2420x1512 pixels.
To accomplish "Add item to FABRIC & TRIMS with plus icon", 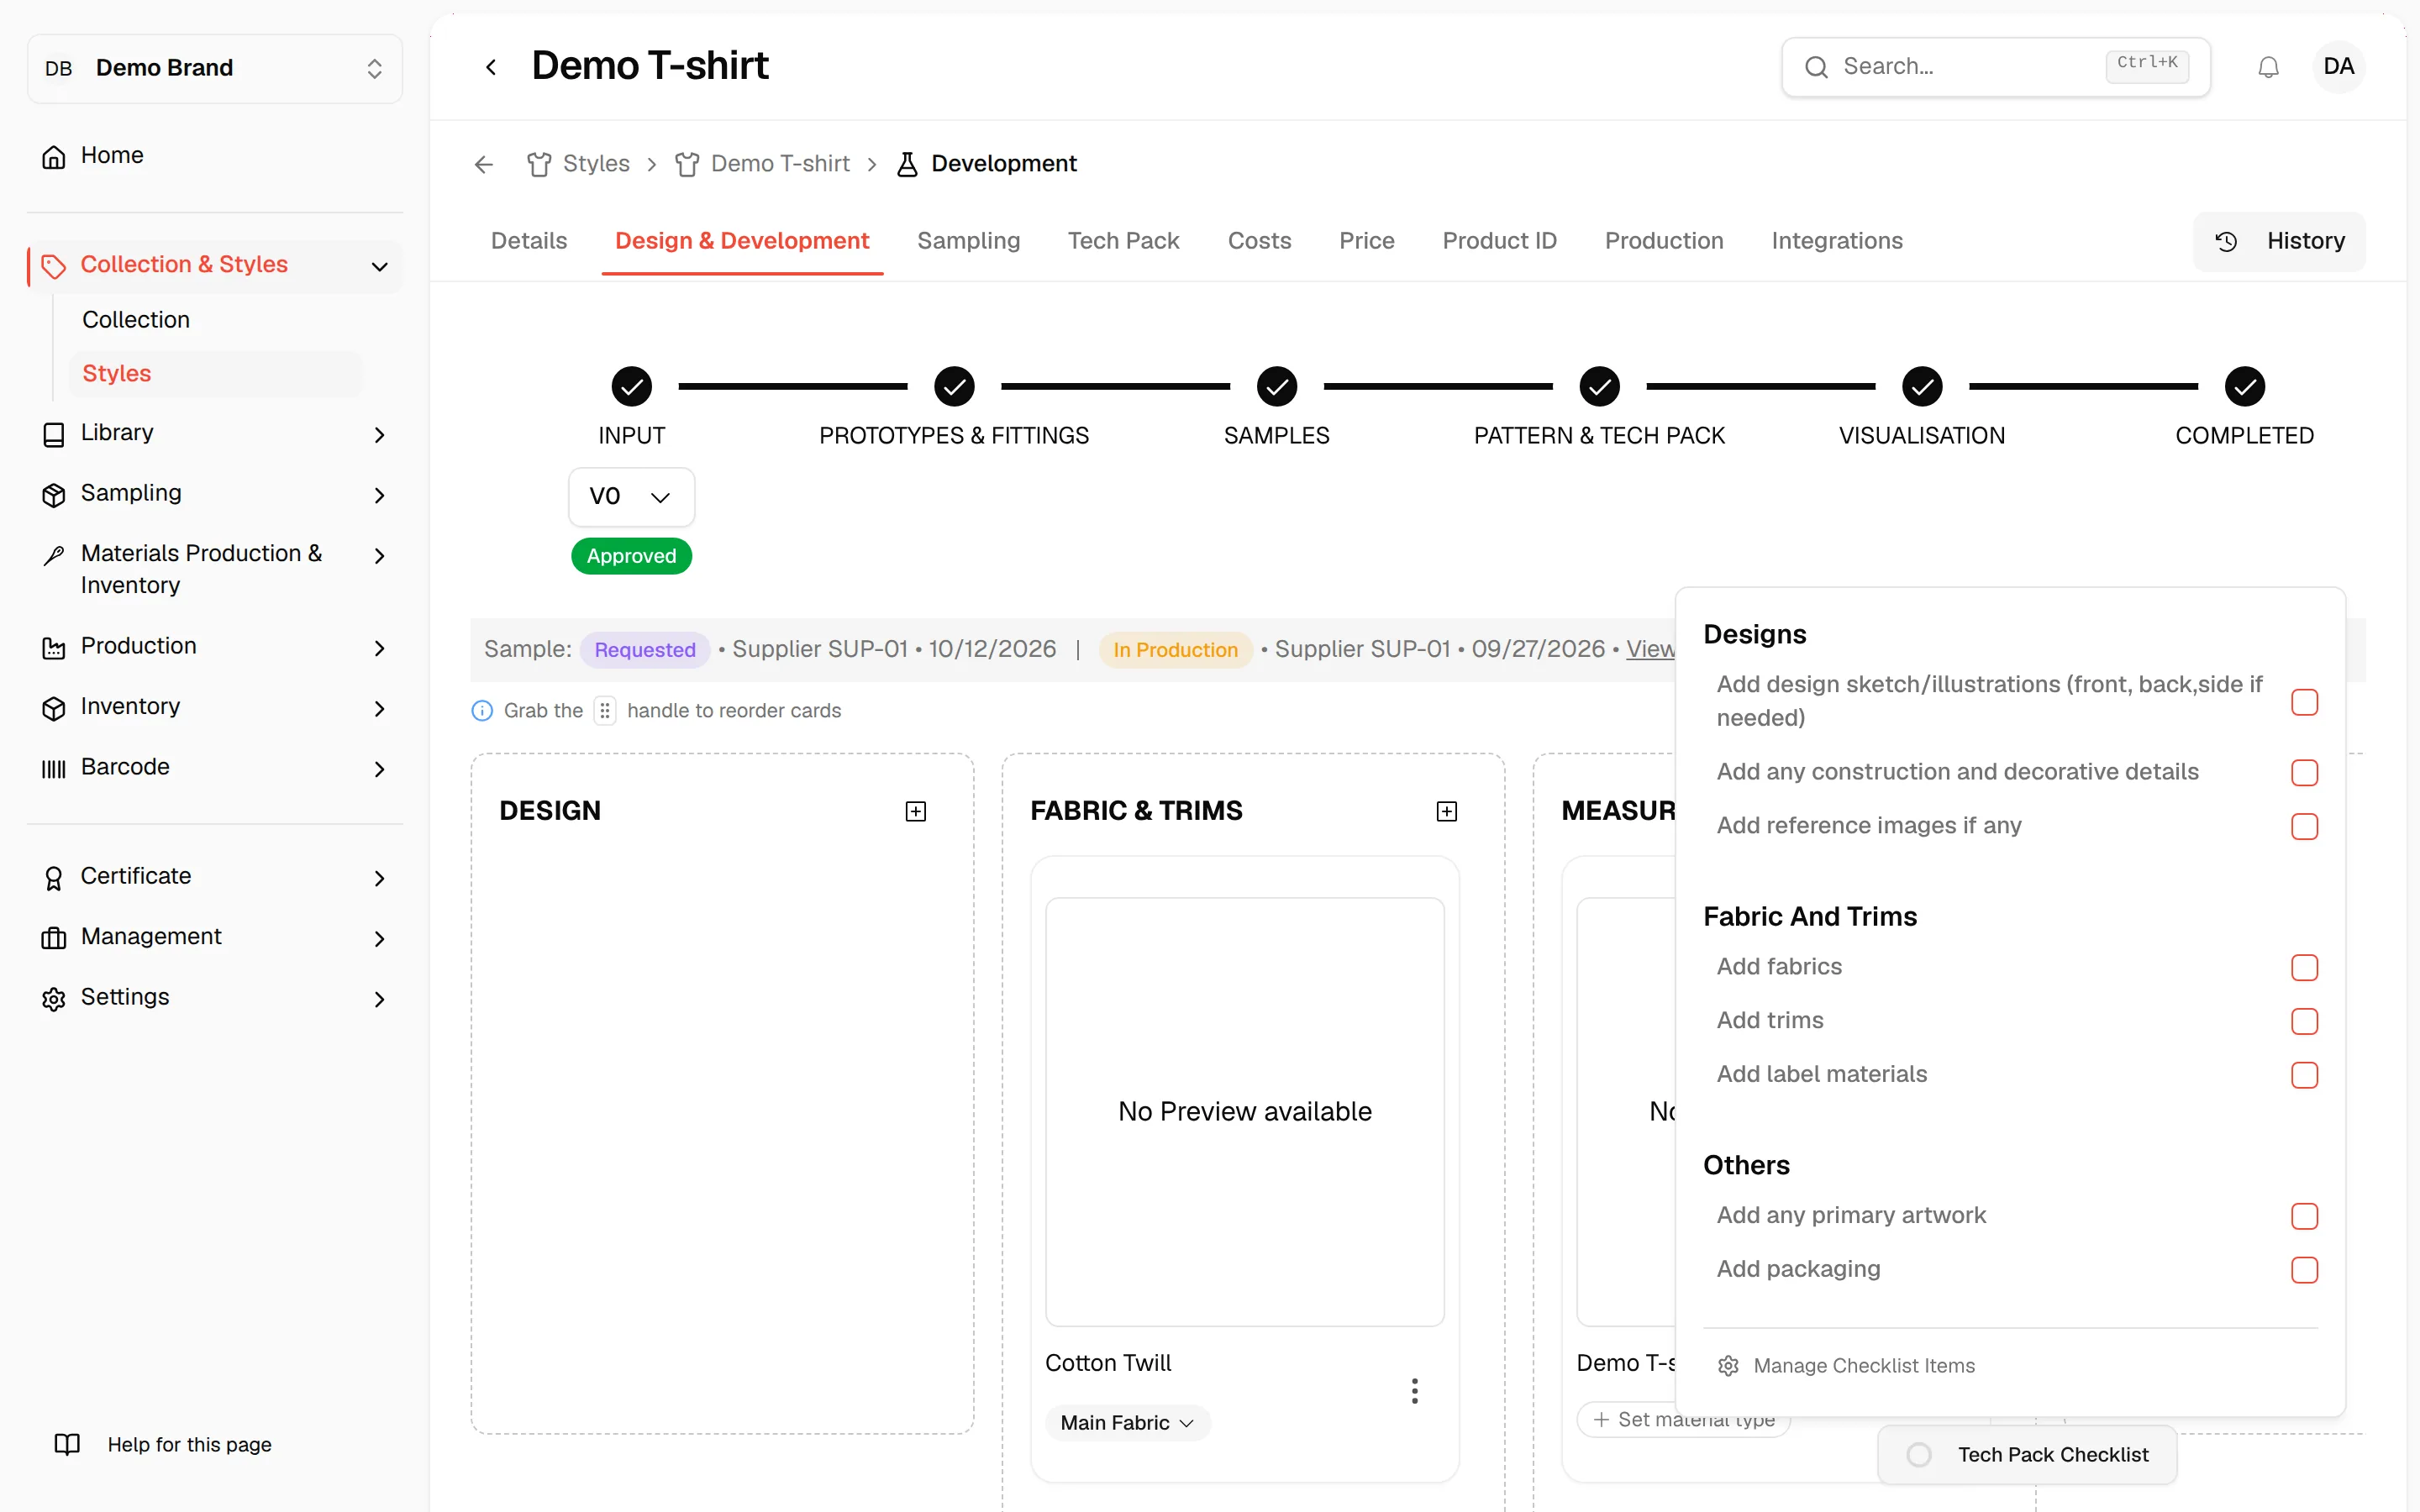I will tap(1447, 811).
